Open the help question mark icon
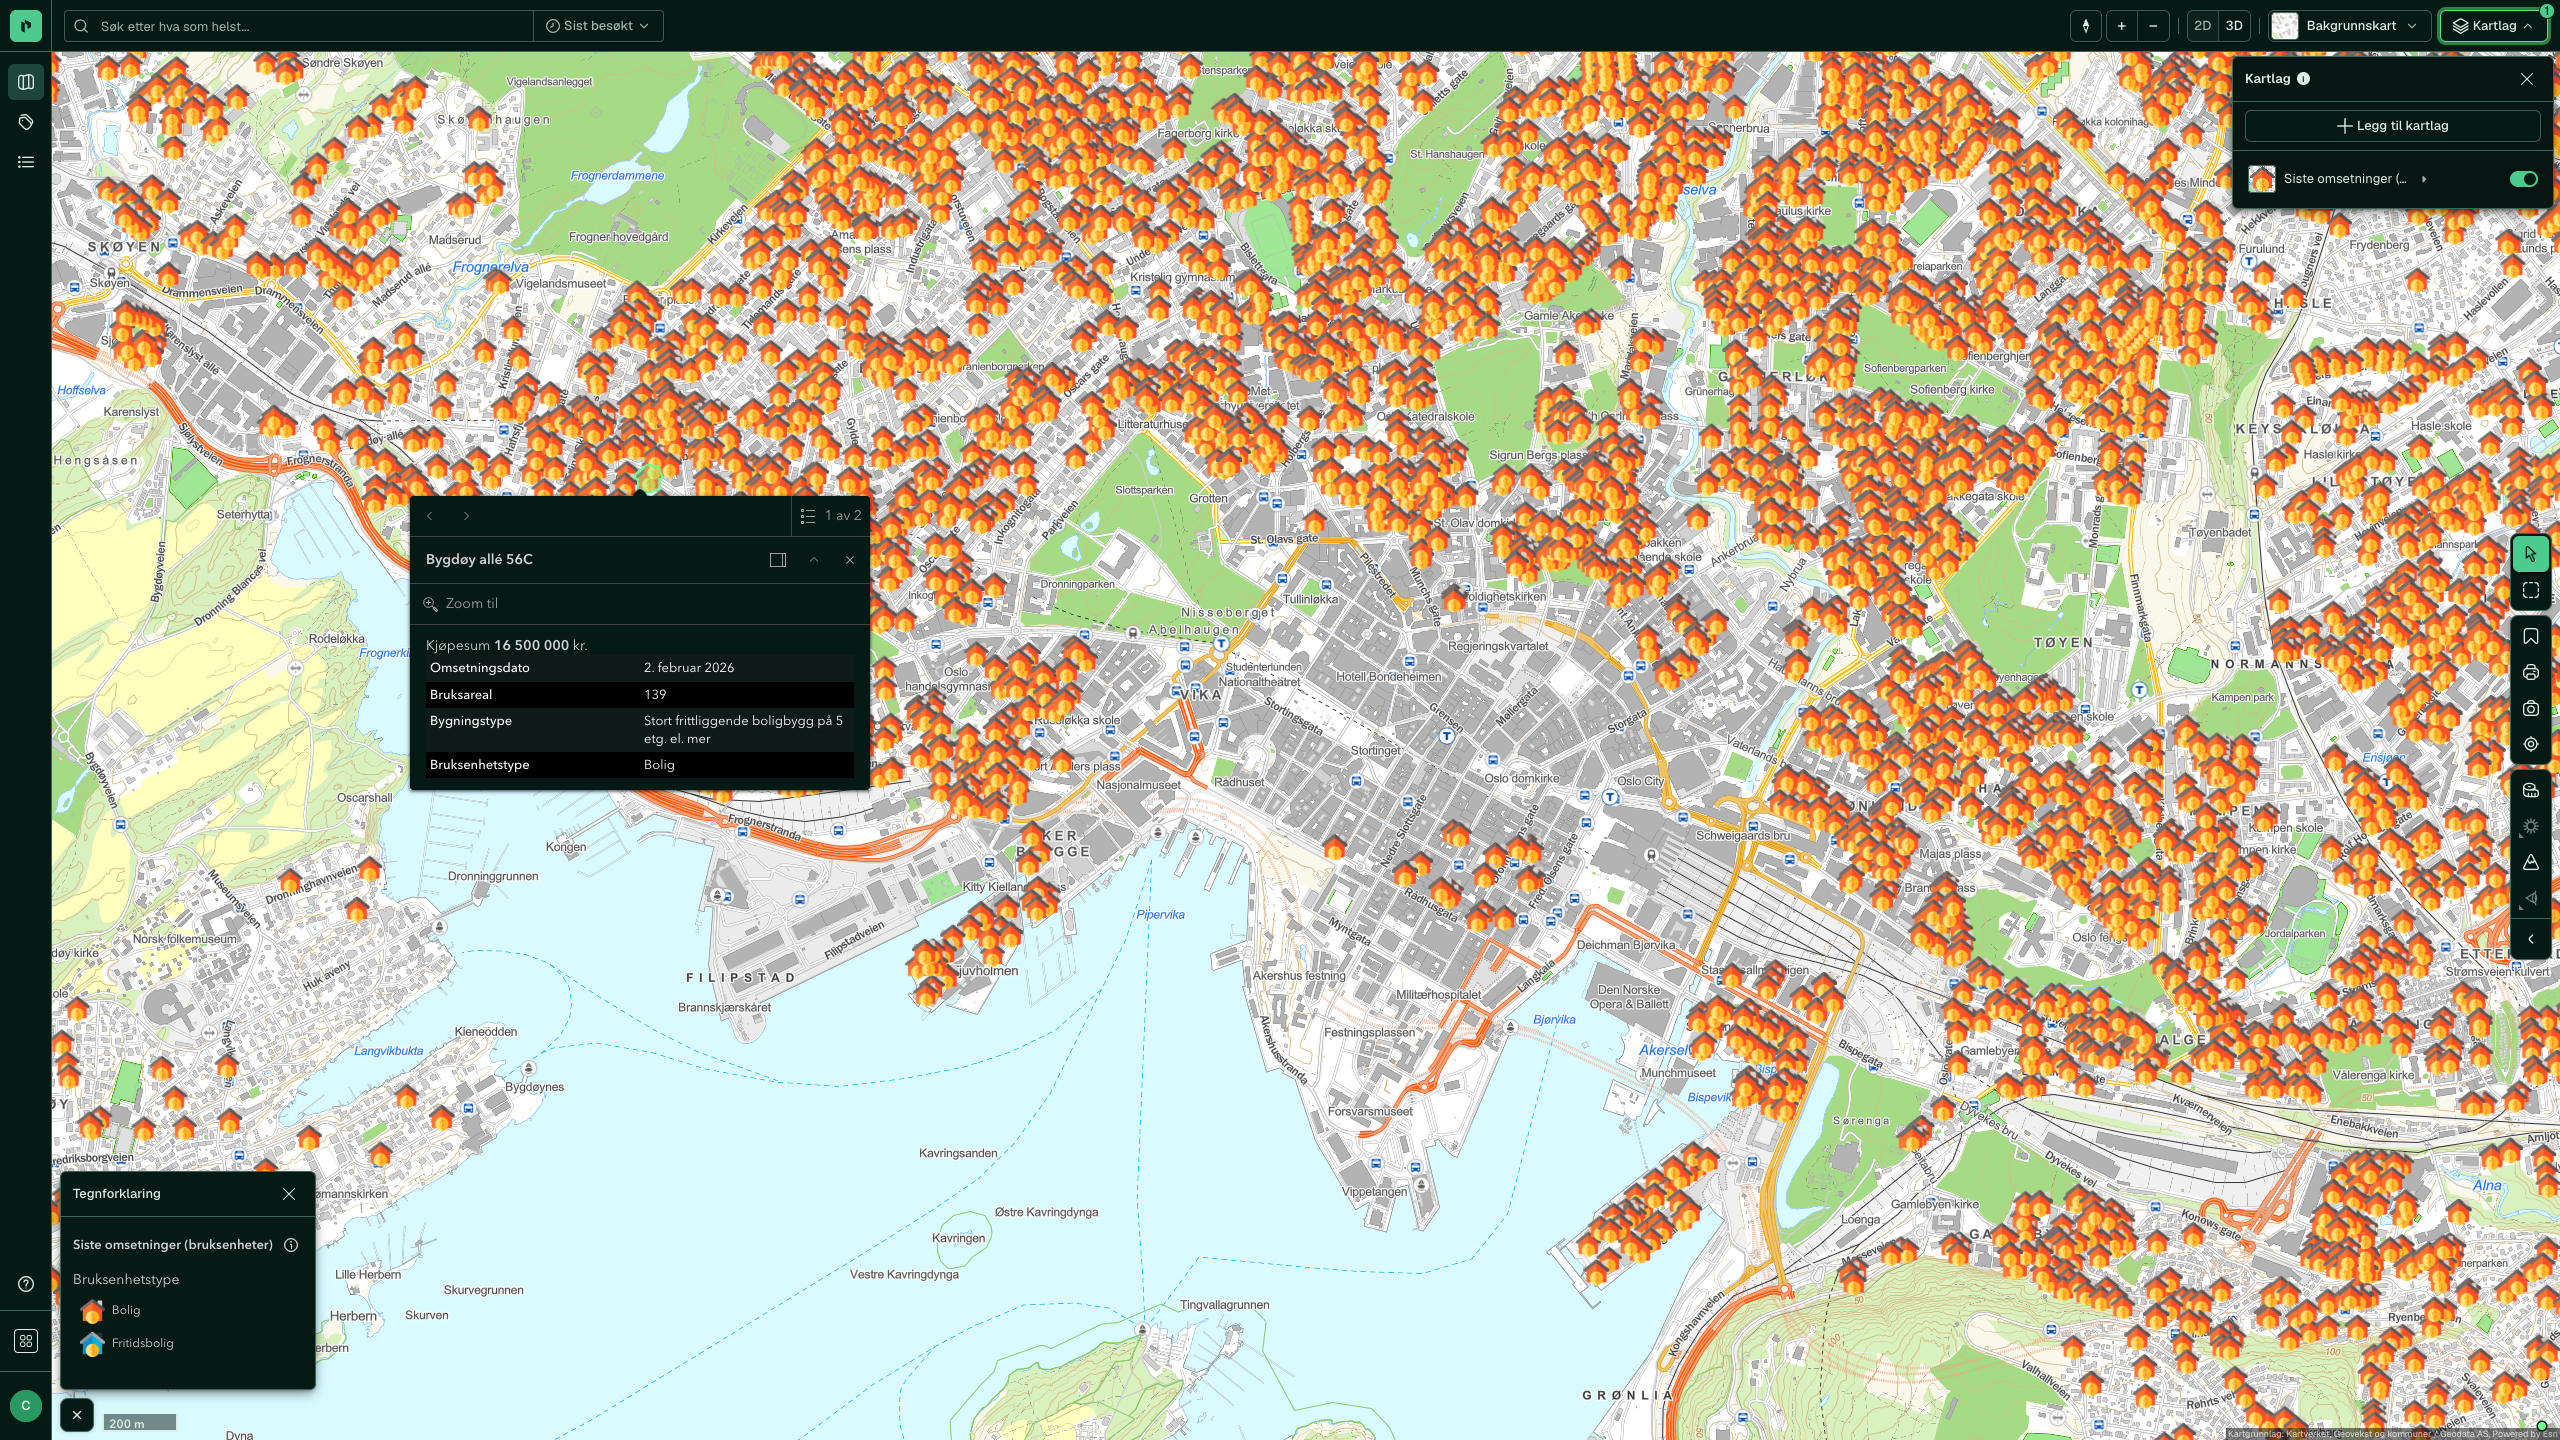The width and height of the screenshot is (2560, 1440). click(26, 1284)
